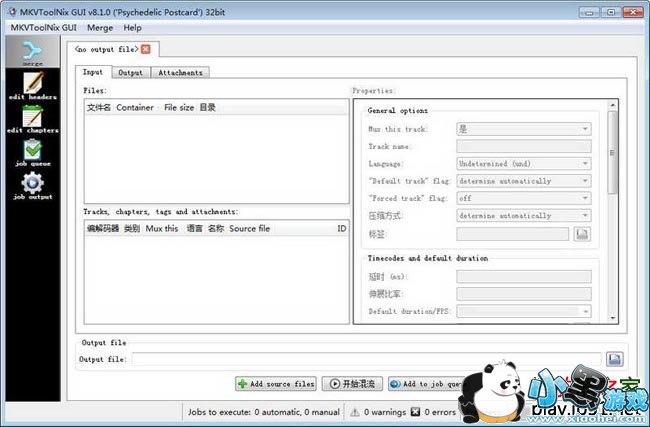Switch to the Input tab
This screenshot has height=427, width=650.
point(93,72)
